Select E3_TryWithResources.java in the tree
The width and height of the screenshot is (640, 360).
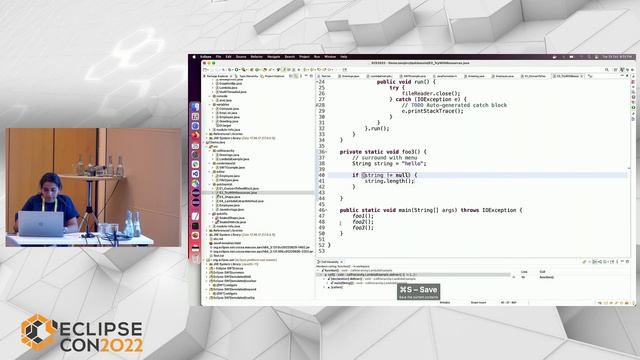238,193
